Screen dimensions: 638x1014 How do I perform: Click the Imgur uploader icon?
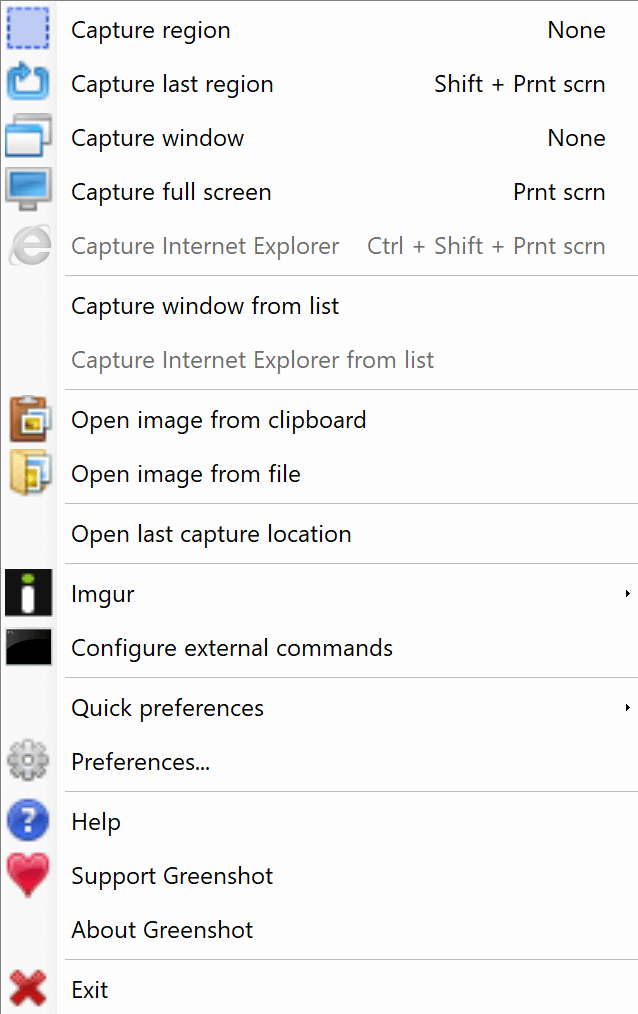[28, 592]
